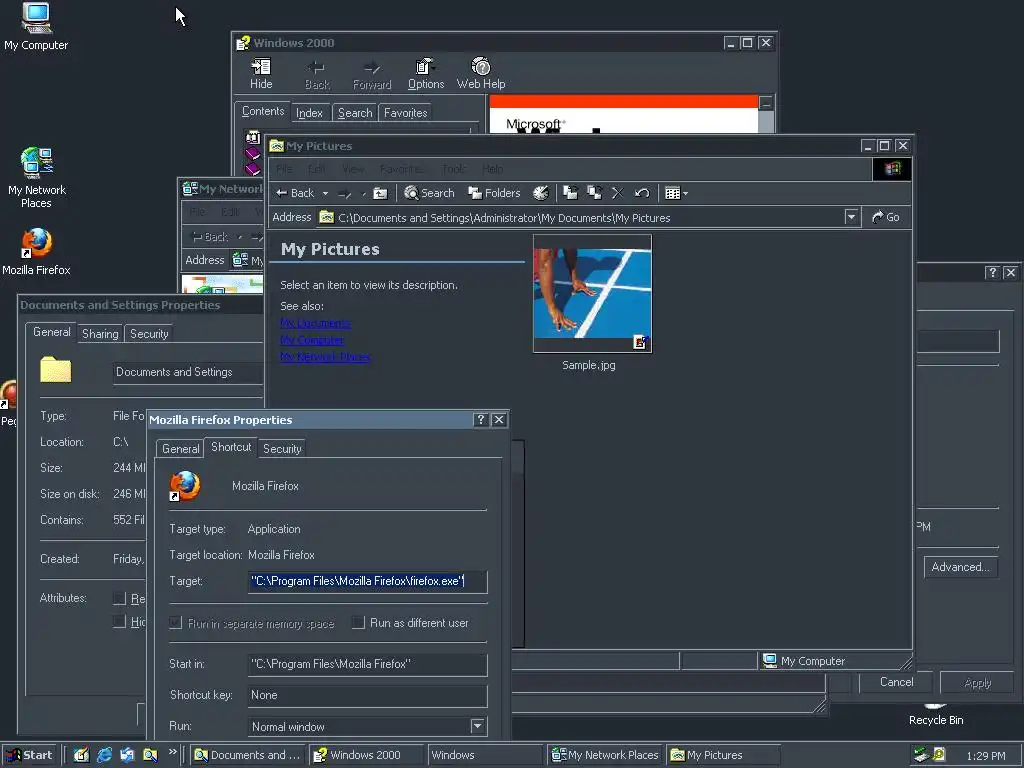Screen dimensions: 1024x768
Task: Click My Network Places link in My Pictures
Action: pyautogui.click(x=325, y=357)
